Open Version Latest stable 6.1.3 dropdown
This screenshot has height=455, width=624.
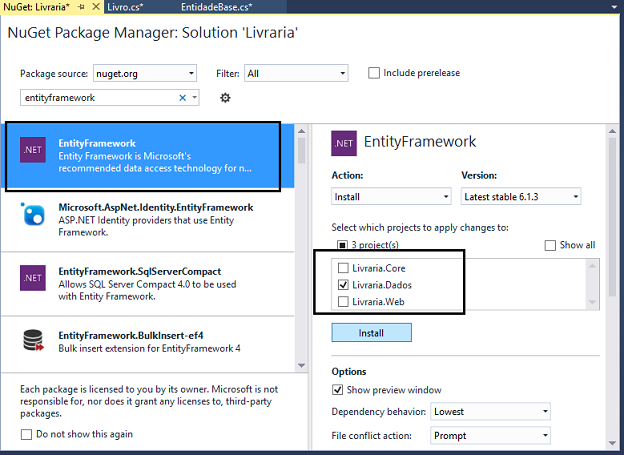click(521, 196)
